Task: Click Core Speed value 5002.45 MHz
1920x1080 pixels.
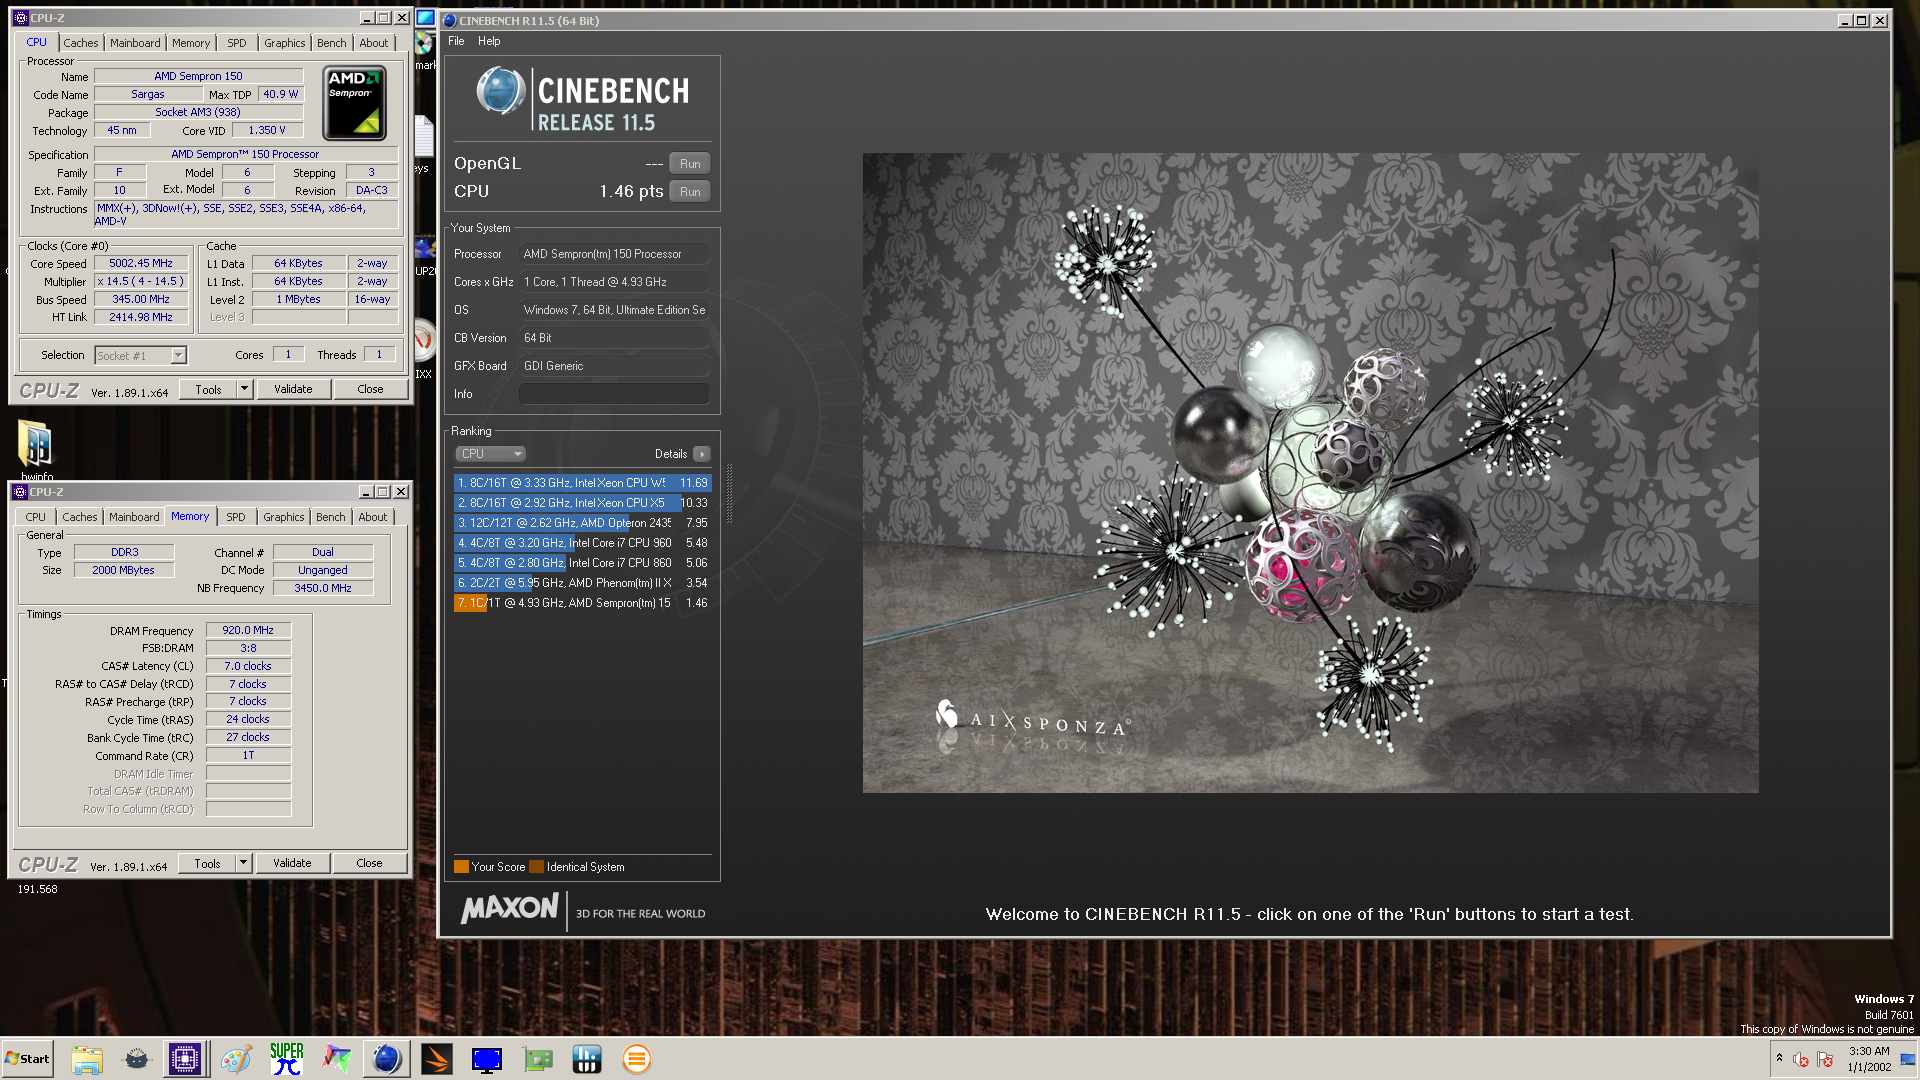Action: 141,264
